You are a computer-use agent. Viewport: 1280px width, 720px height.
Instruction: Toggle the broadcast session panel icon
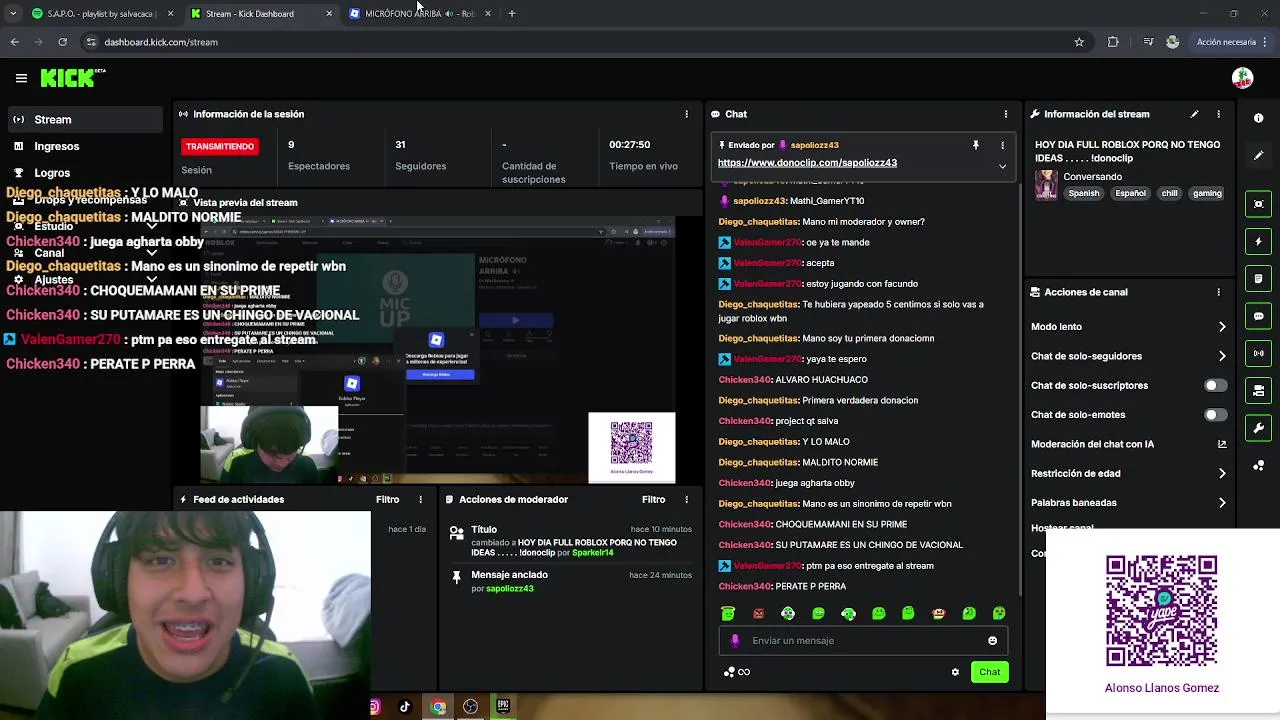pyautogui.click(x=1258, y=352)
